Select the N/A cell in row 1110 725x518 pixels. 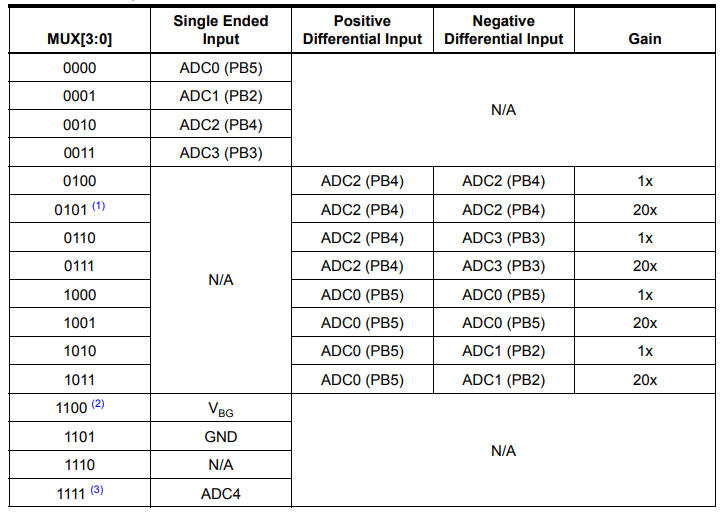[220, 465]
